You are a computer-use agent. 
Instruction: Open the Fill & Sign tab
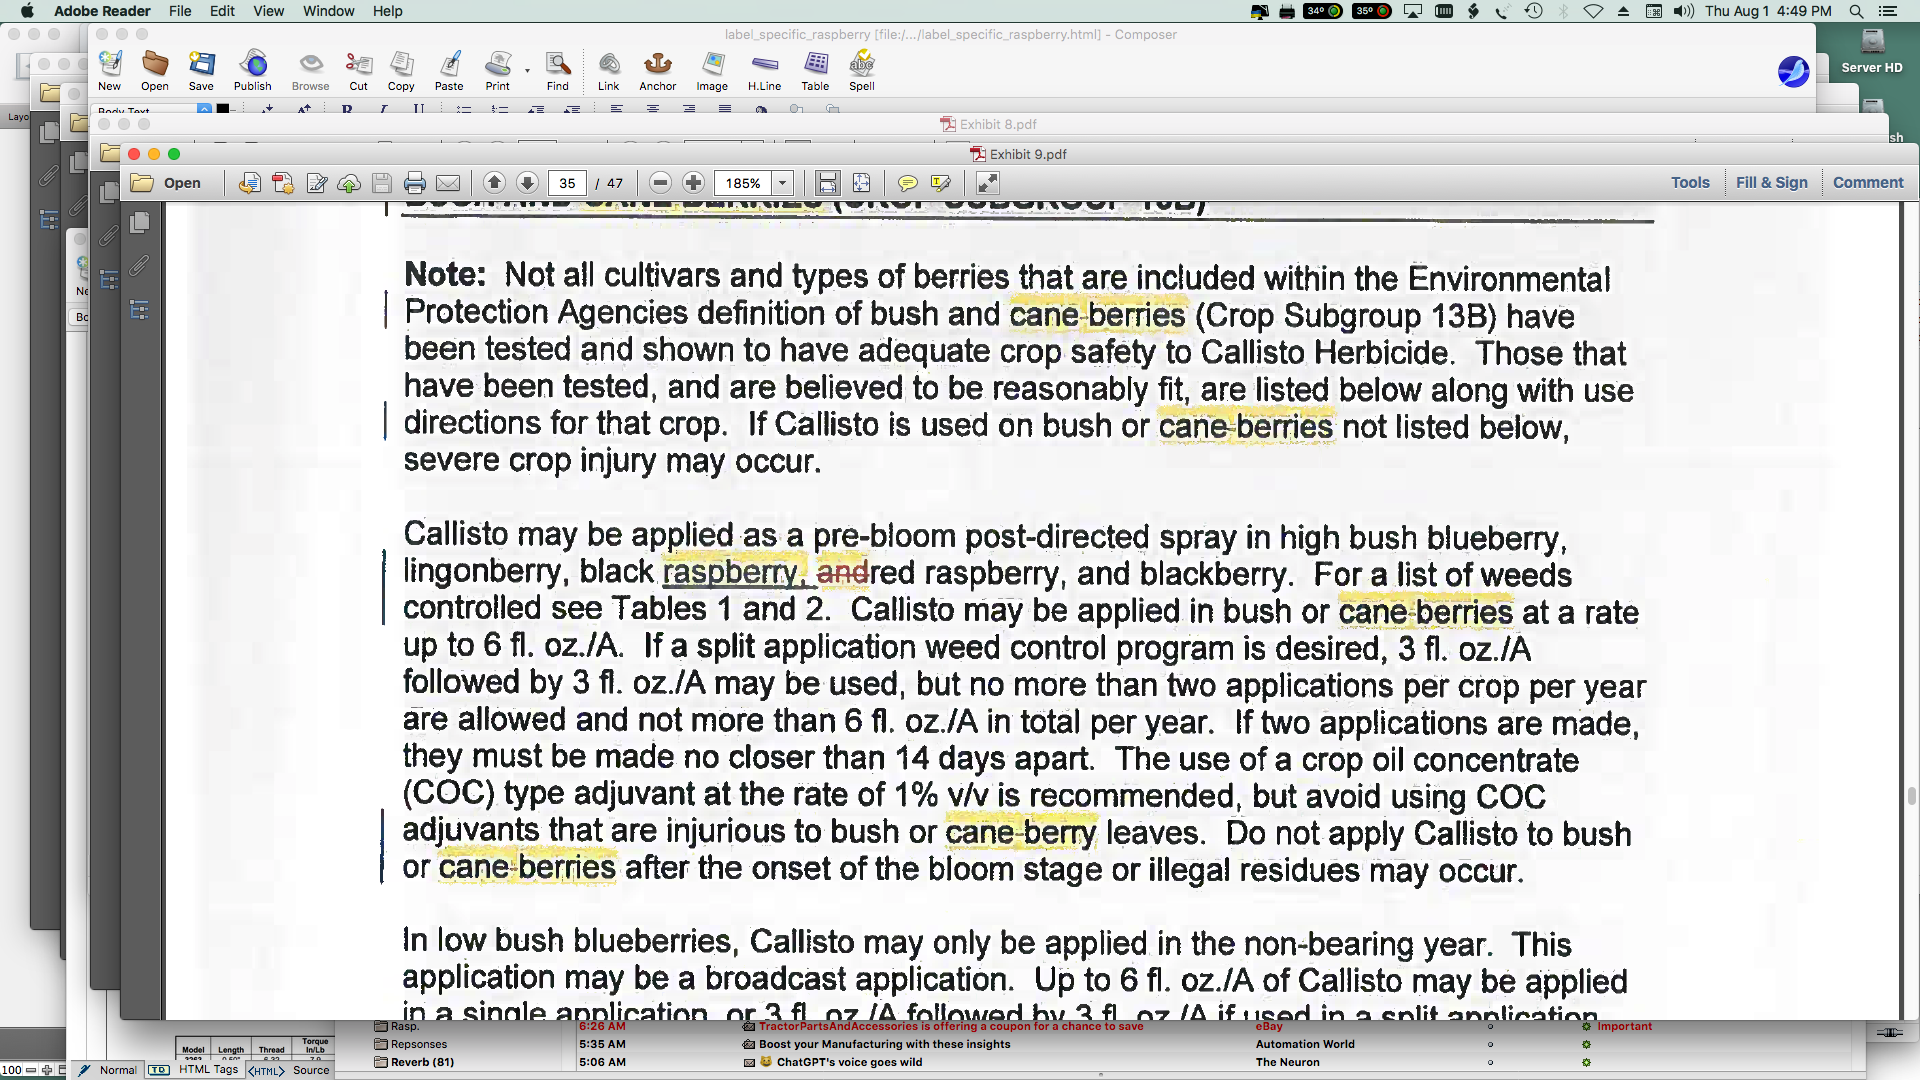click(x=1771, y=182)
